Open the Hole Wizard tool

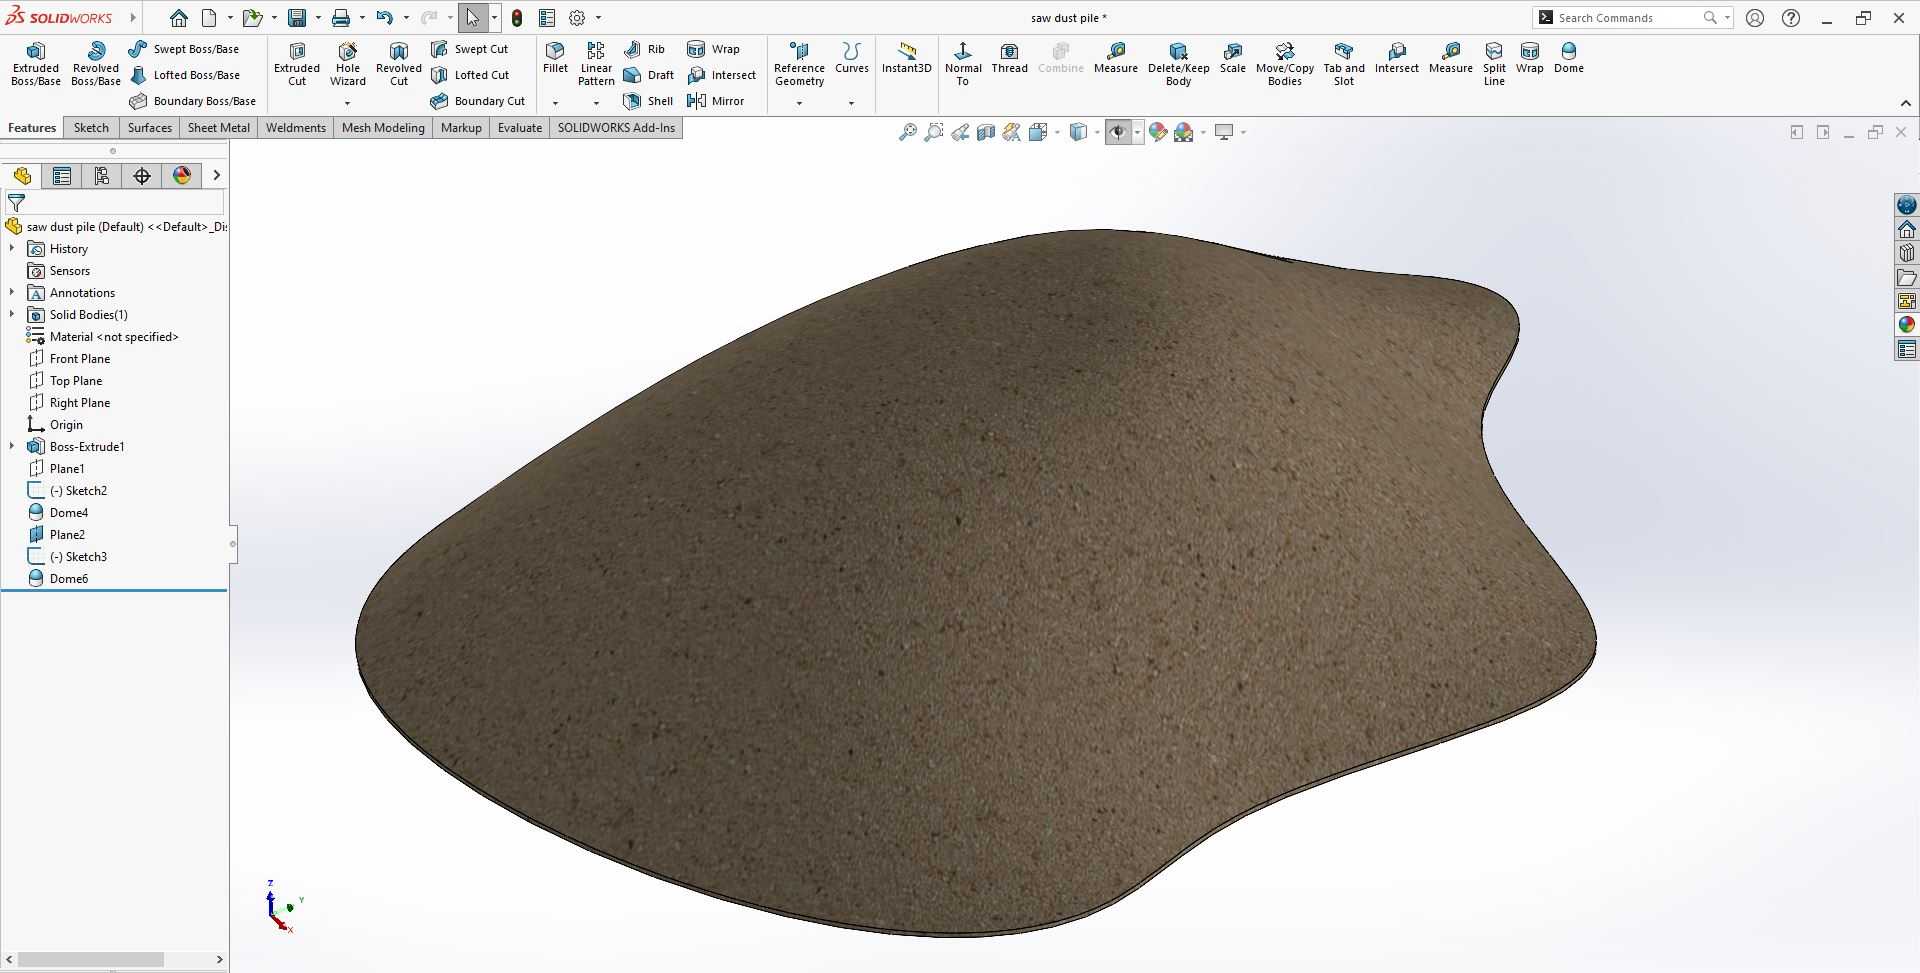pos(348,64)
